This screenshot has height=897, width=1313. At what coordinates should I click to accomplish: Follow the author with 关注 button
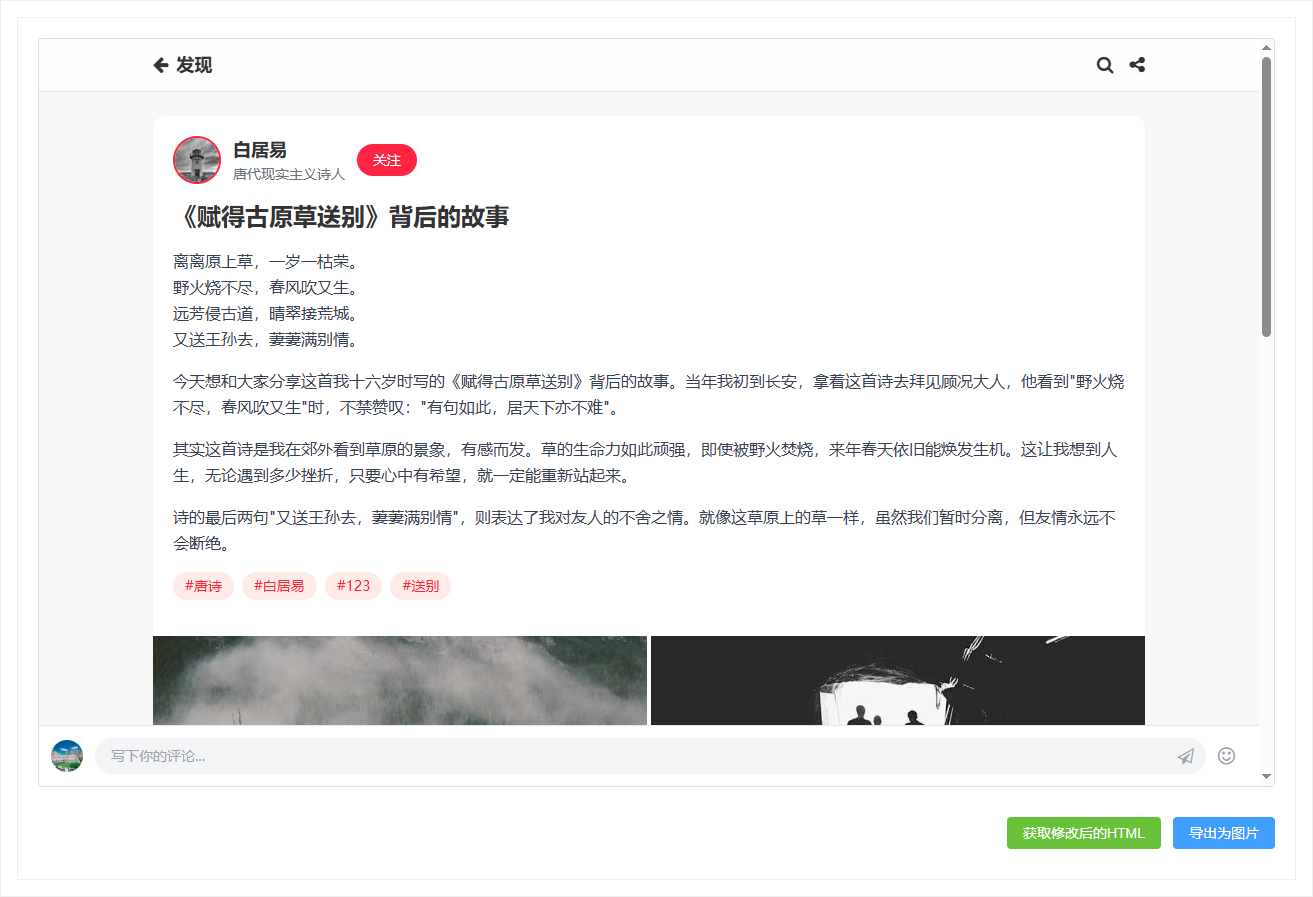pyautogui.click(x=387, y=160)
